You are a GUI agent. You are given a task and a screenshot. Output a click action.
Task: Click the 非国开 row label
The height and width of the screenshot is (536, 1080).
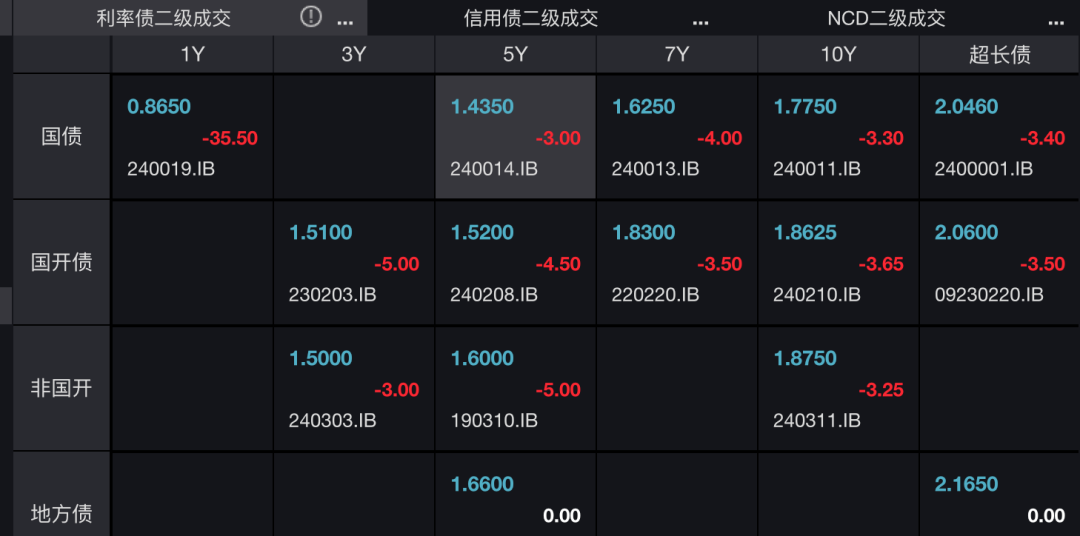61,389
